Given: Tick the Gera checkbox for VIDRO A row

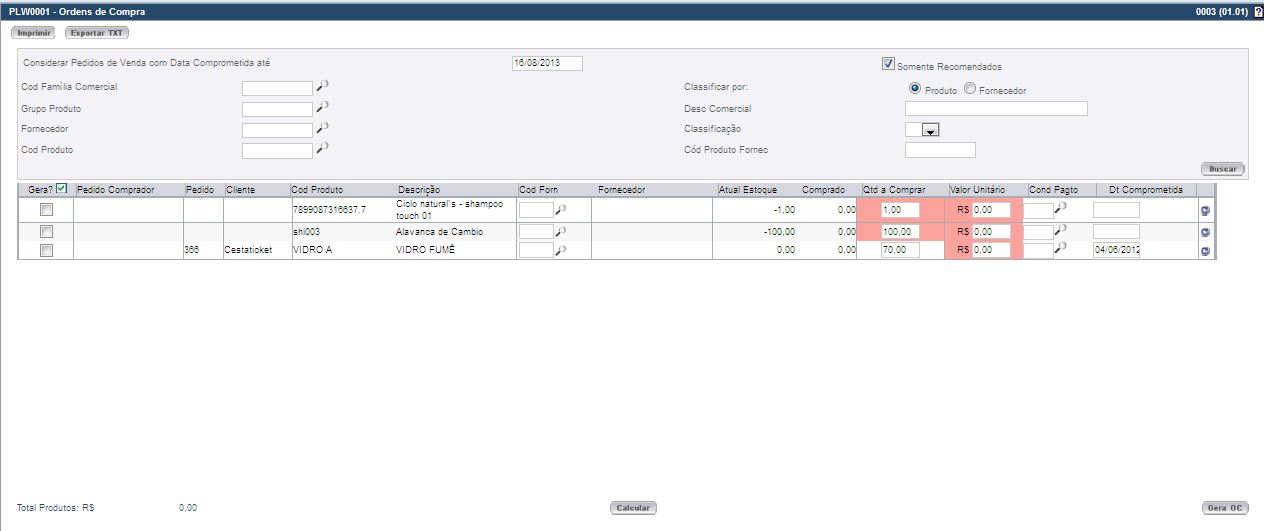Looking at the screenshot, I should pos(46,251).
